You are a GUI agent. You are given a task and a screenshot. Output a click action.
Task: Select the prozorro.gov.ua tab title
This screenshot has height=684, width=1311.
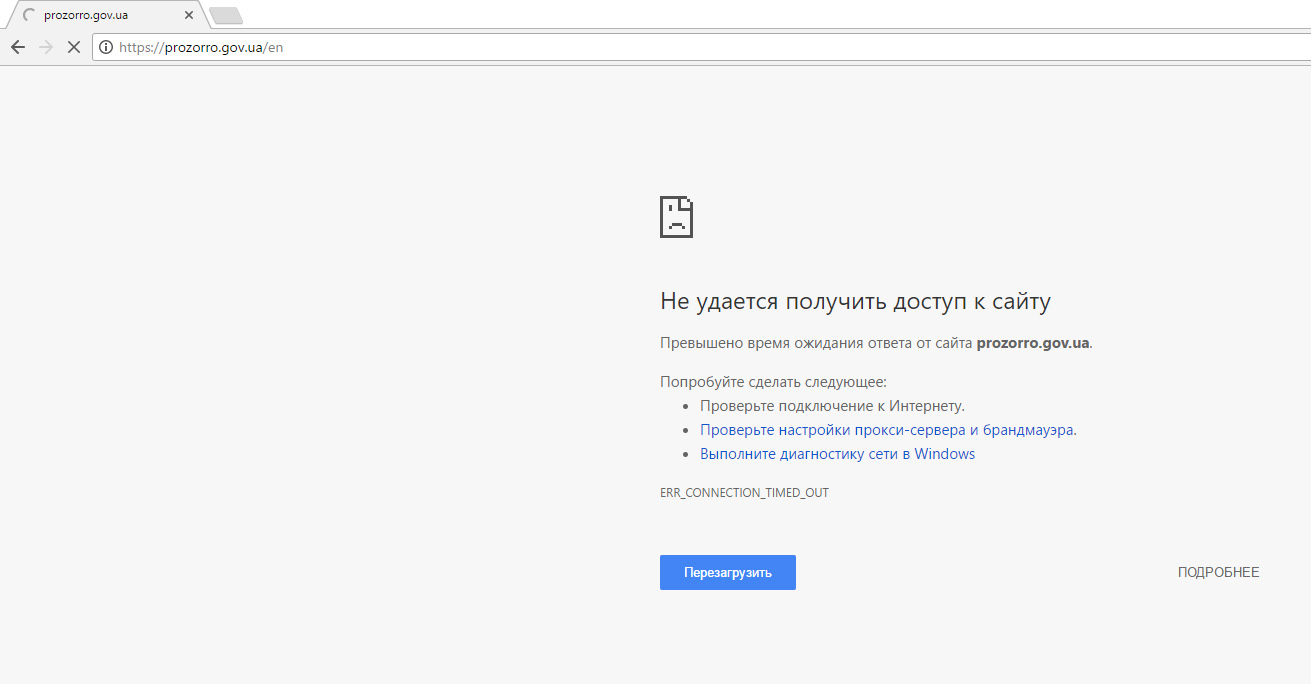click(86, 16)
